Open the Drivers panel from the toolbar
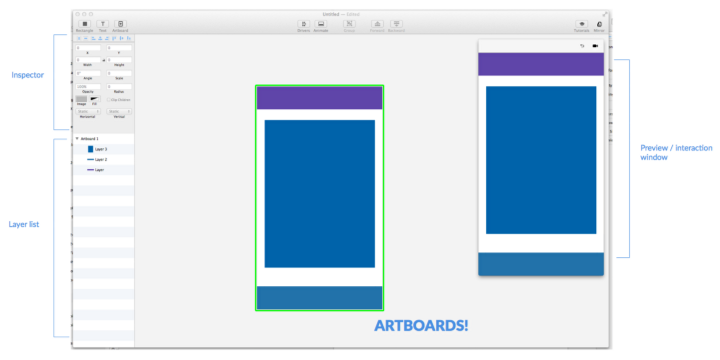This screenshot has height=360, width=720. click(x=303, y=24)
